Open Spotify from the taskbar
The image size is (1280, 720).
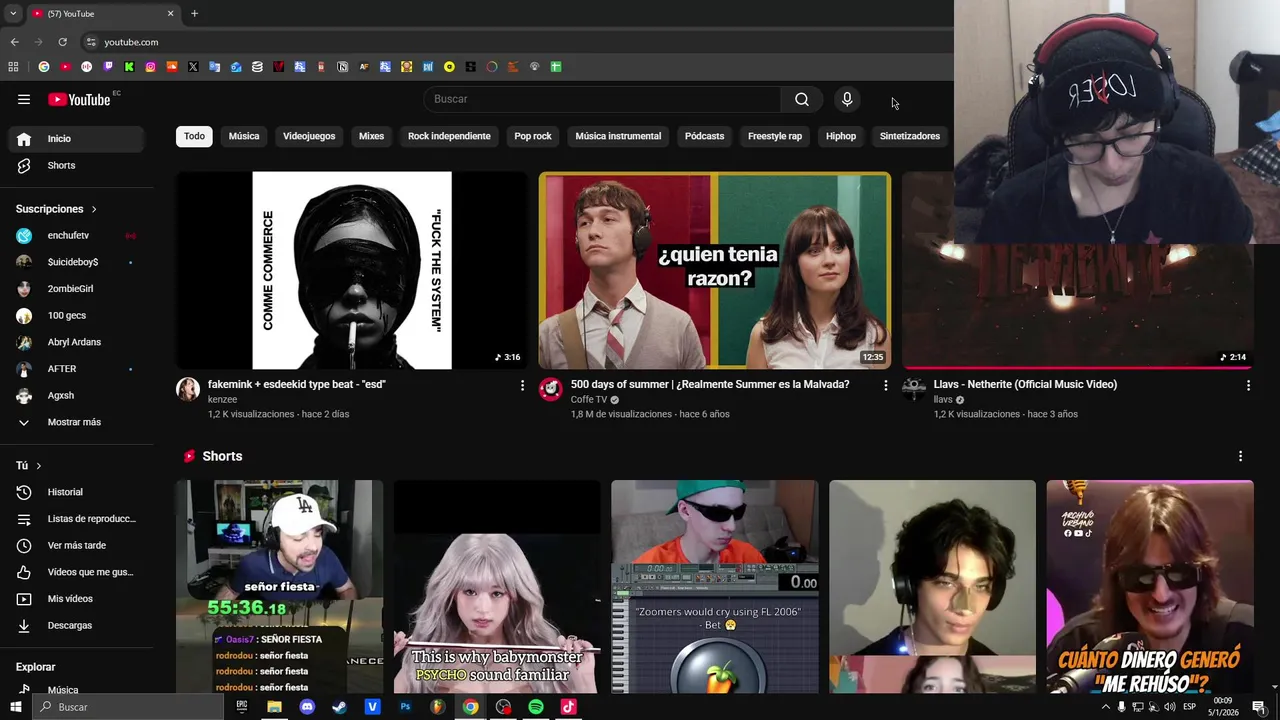tap(536, 707)
